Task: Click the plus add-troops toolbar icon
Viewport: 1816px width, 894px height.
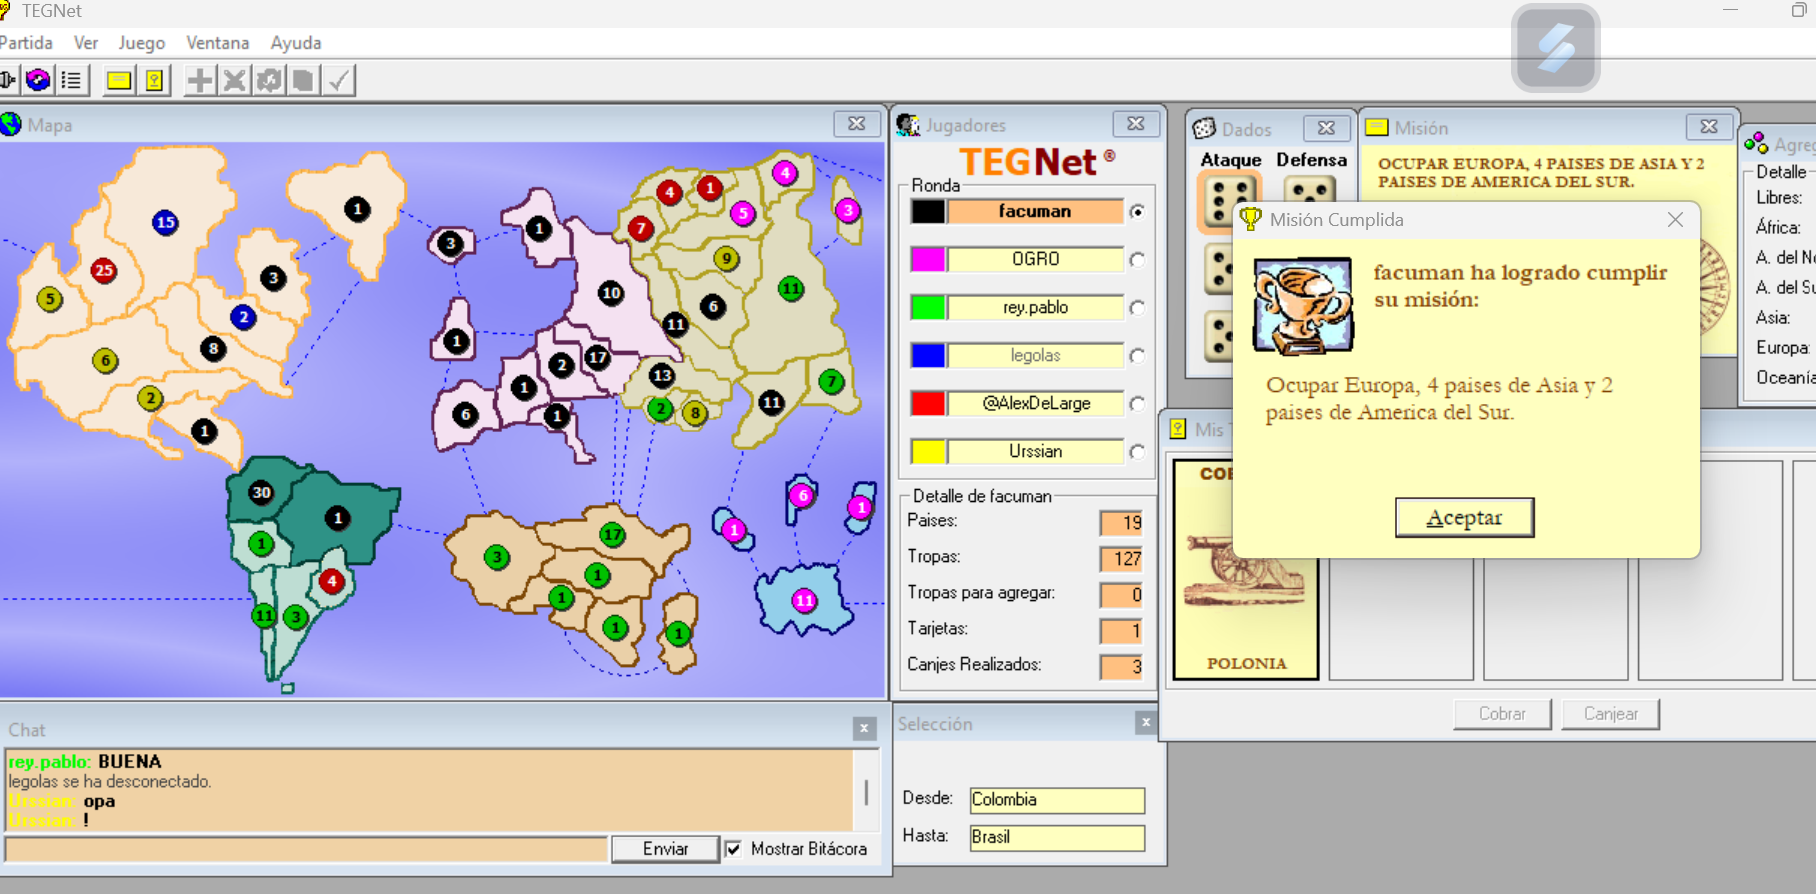Action: point(200,80)
